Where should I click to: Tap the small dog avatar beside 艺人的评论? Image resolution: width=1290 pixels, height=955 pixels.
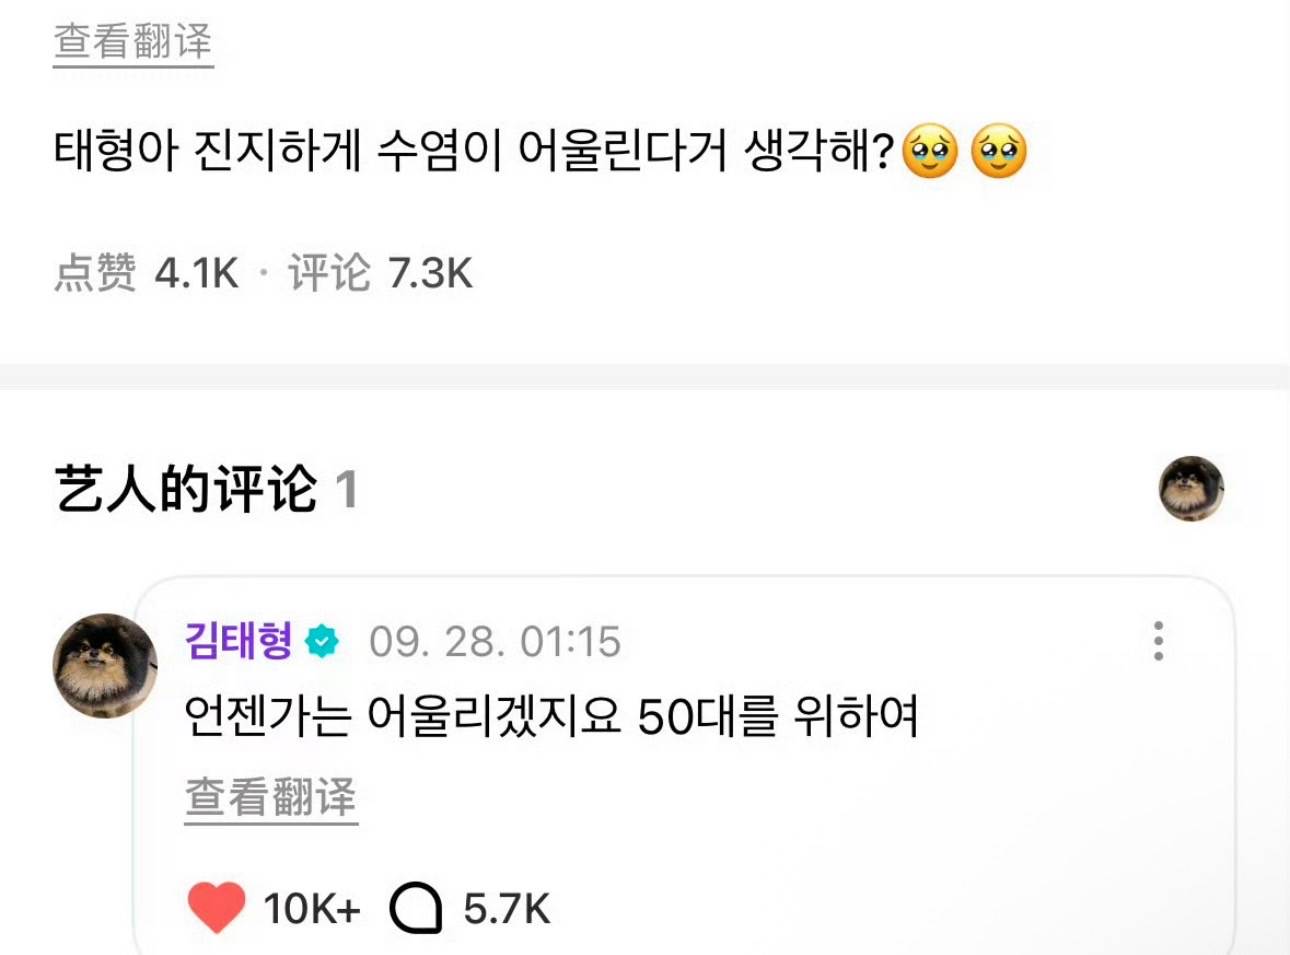[x=1191, y=489]
